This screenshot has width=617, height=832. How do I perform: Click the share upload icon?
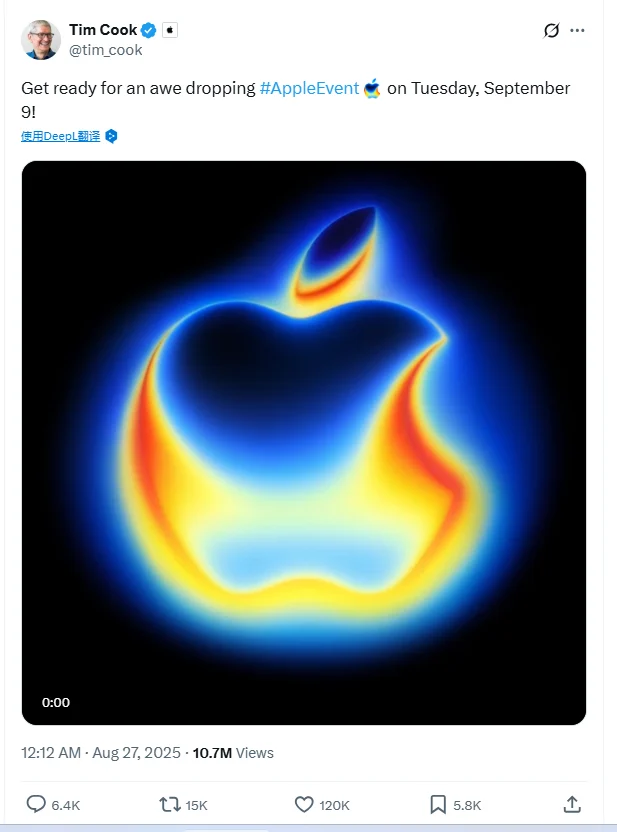tap(572, 804)
